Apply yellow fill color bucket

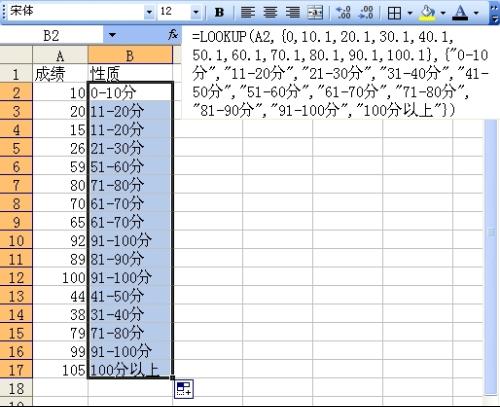click(x=428, y=13)
